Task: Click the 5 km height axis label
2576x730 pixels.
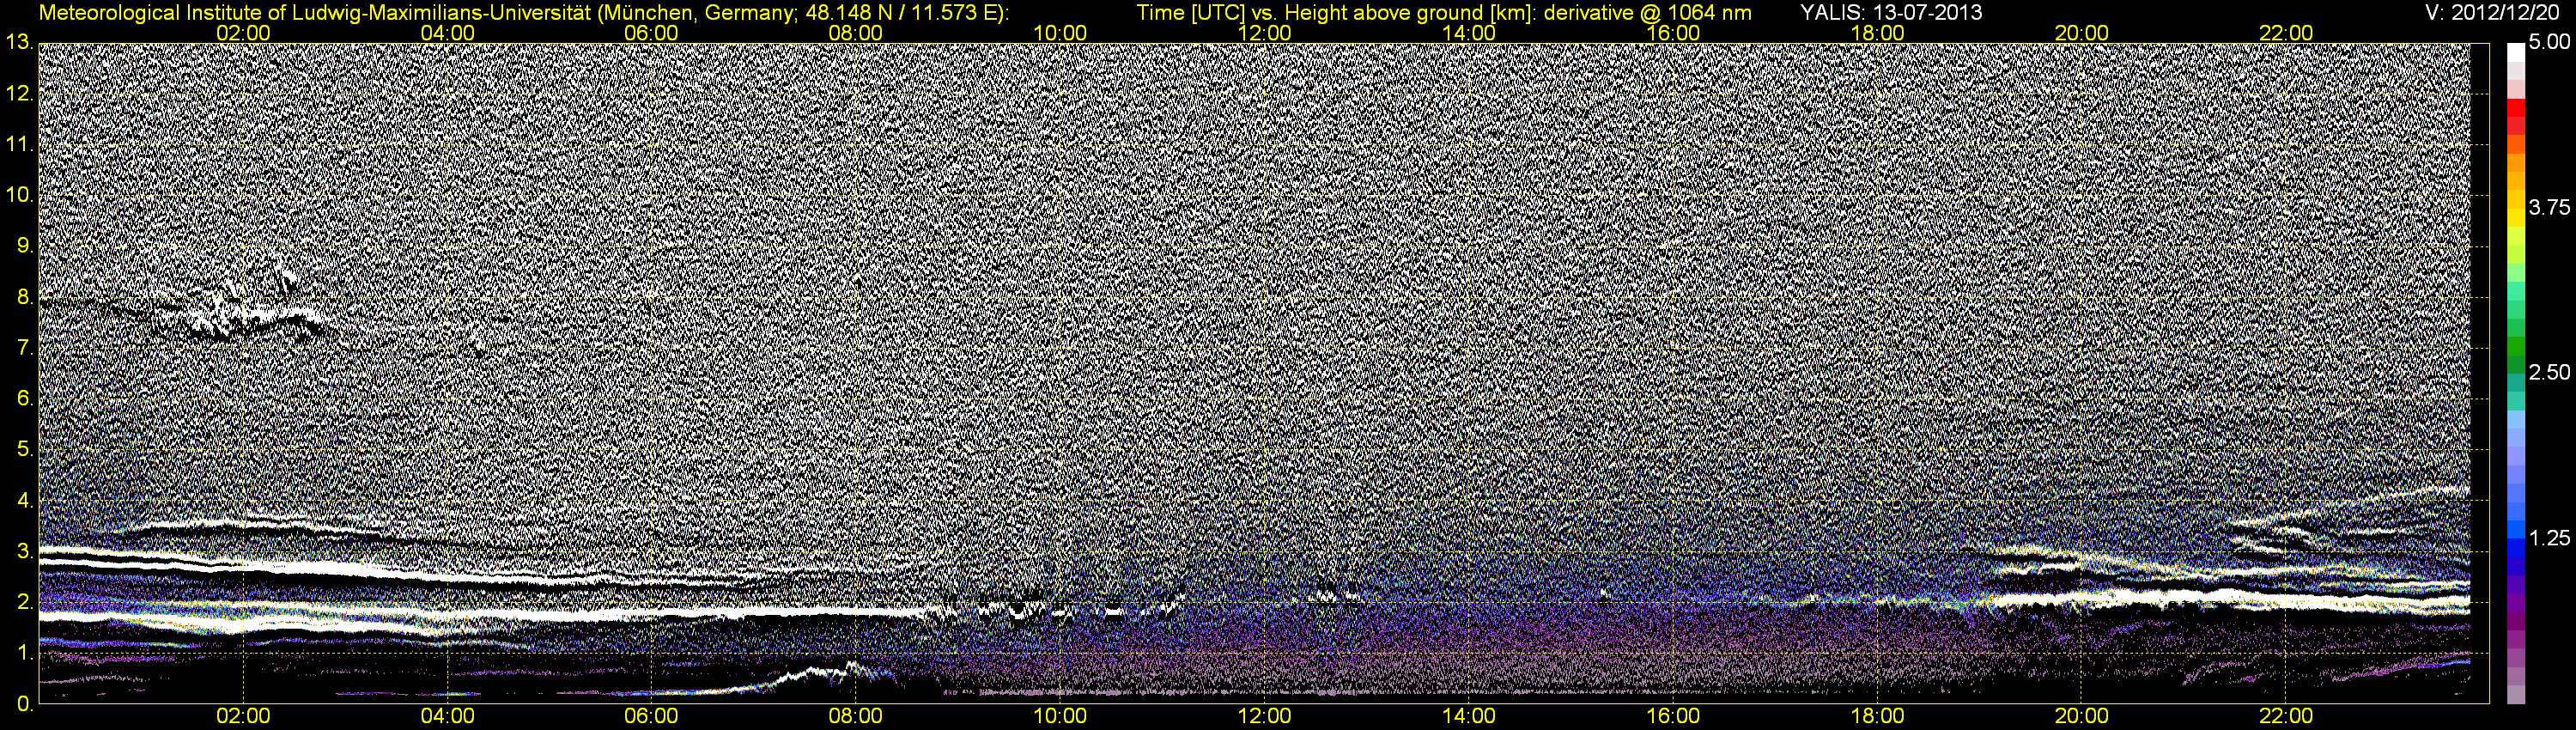Action: [25, 449]
